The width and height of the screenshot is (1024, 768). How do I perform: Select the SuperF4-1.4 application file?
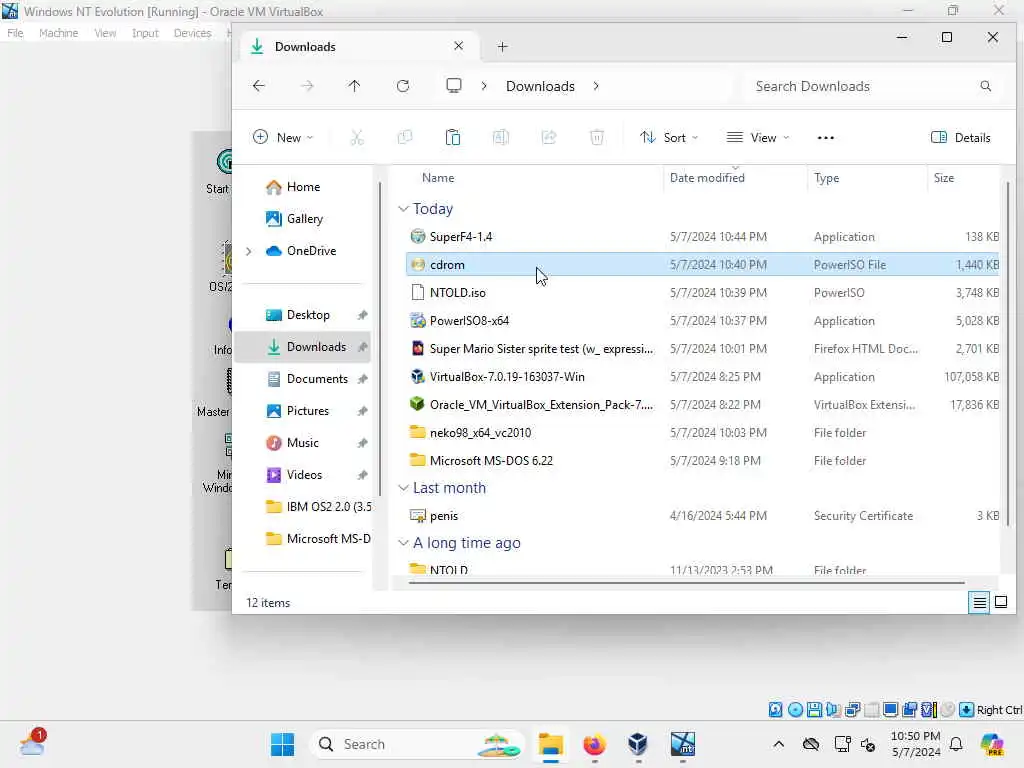703,236
